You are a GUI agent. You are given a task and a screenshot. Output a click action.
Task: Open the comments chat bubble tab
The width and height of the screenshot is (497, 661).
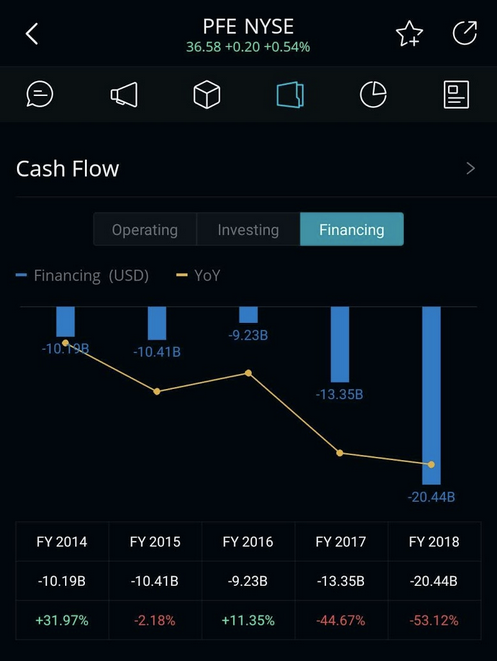pos(40,94)
